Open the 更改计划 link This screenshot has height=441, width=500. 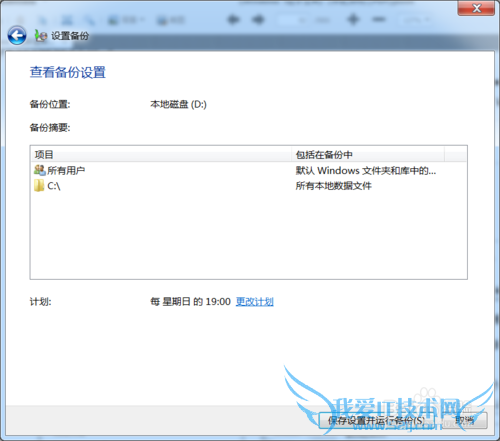coord(255,302)
